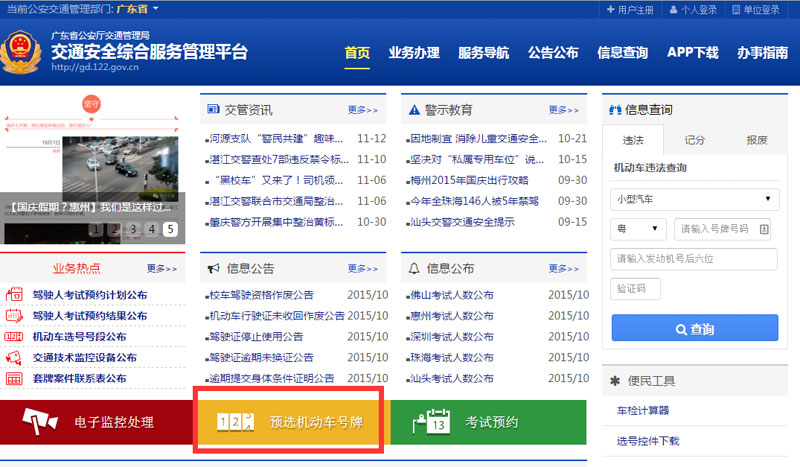The height and width of the screenshot is (467, 800).
Task: Open news 今年全珠海146人被5年禁驾
Action: point(474,201)
